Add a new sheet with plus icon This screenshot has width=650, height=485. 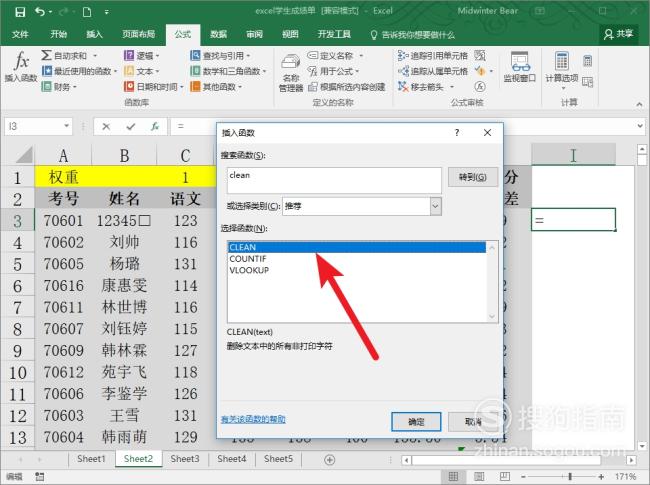[x=330, y=460]
